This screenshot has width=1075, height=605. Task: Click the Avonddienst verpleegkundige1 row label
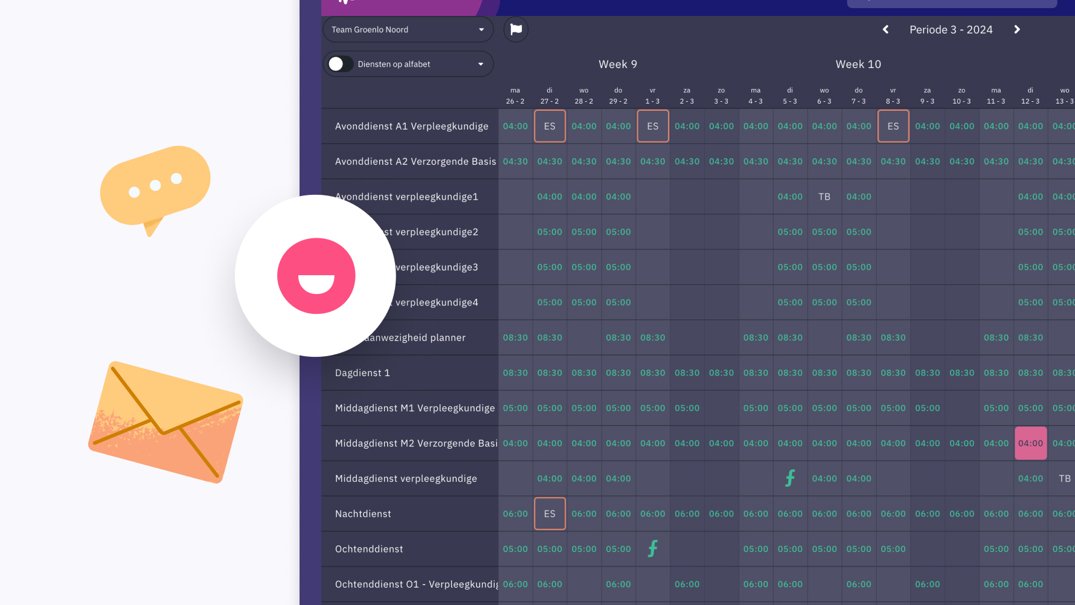click(407, 197)
